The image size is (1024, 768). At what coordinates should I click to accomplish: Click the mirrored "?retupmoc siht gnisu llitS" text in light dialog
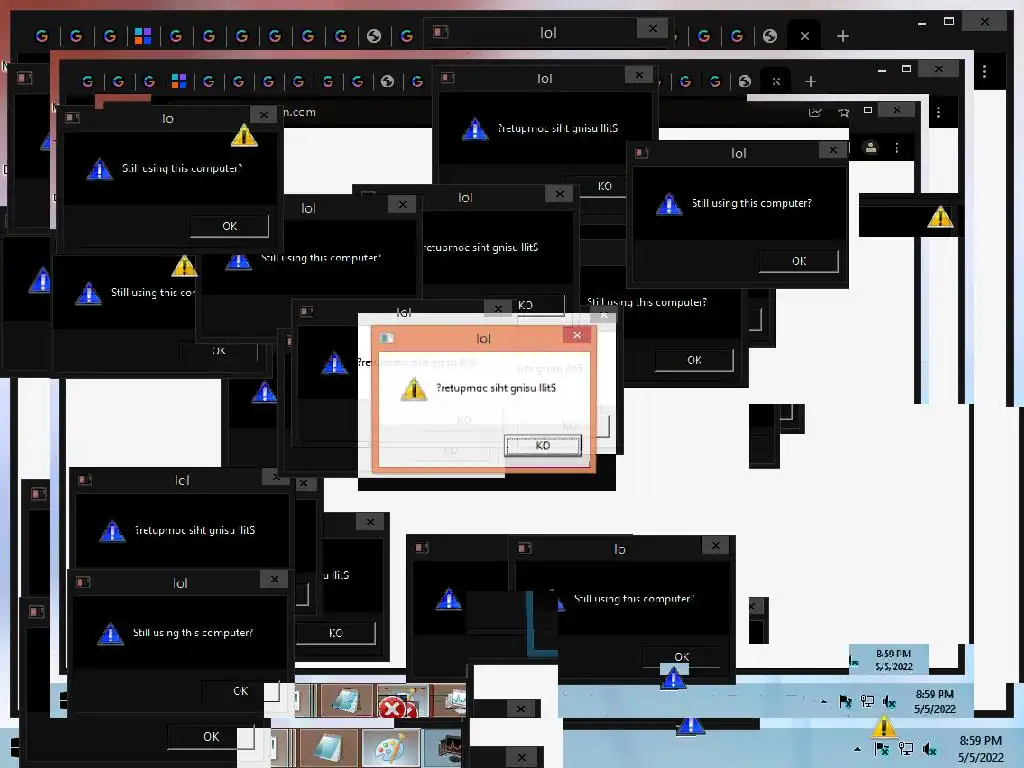click(x=496, y=388)
